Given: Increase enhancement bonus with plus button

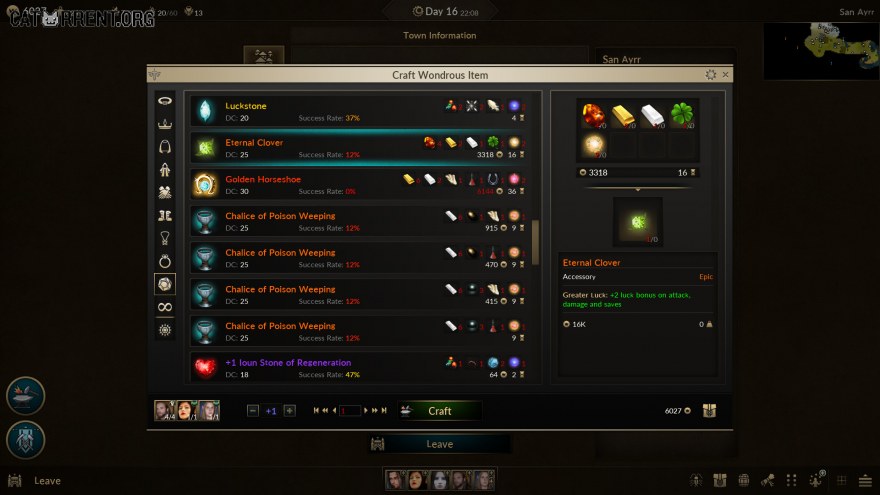Looking at the screenshot, I should [x=290, y=411].
